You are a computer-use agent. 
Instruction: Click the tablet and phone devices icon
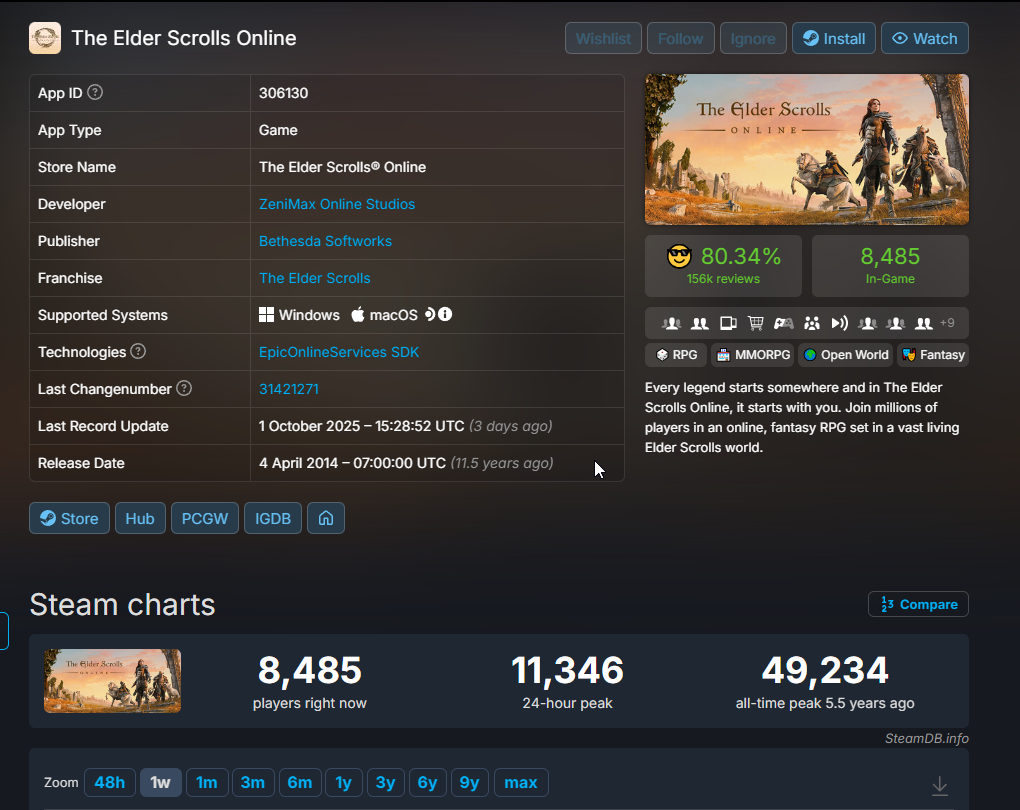point(728,323)
